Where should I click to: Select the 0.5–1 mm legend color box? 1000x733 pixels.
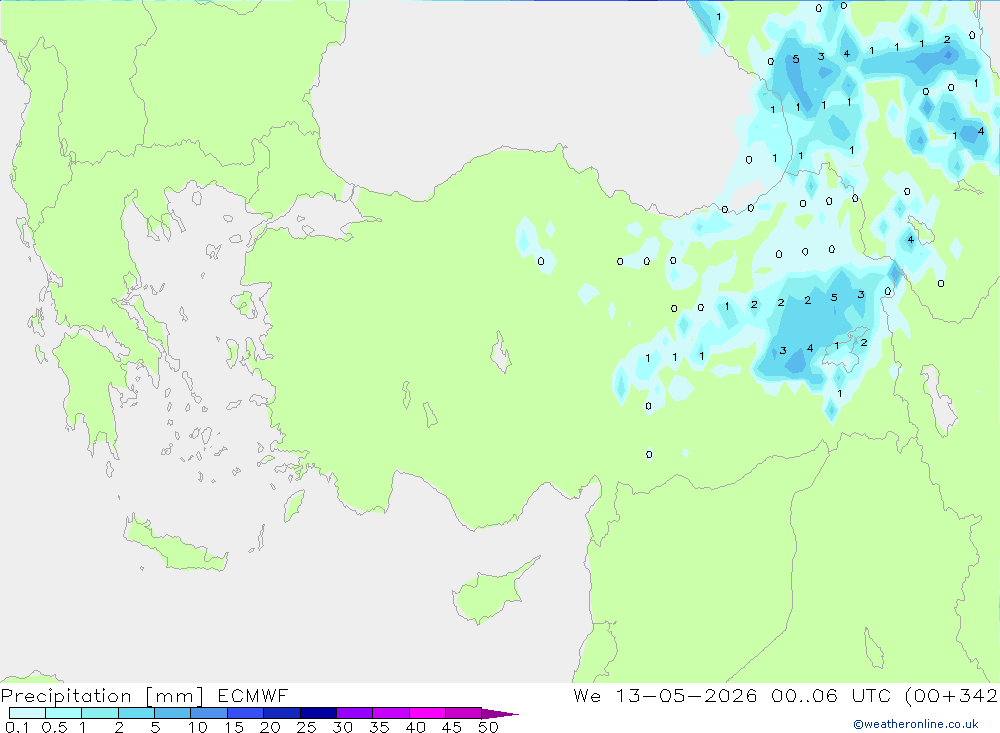coord(64,713)
